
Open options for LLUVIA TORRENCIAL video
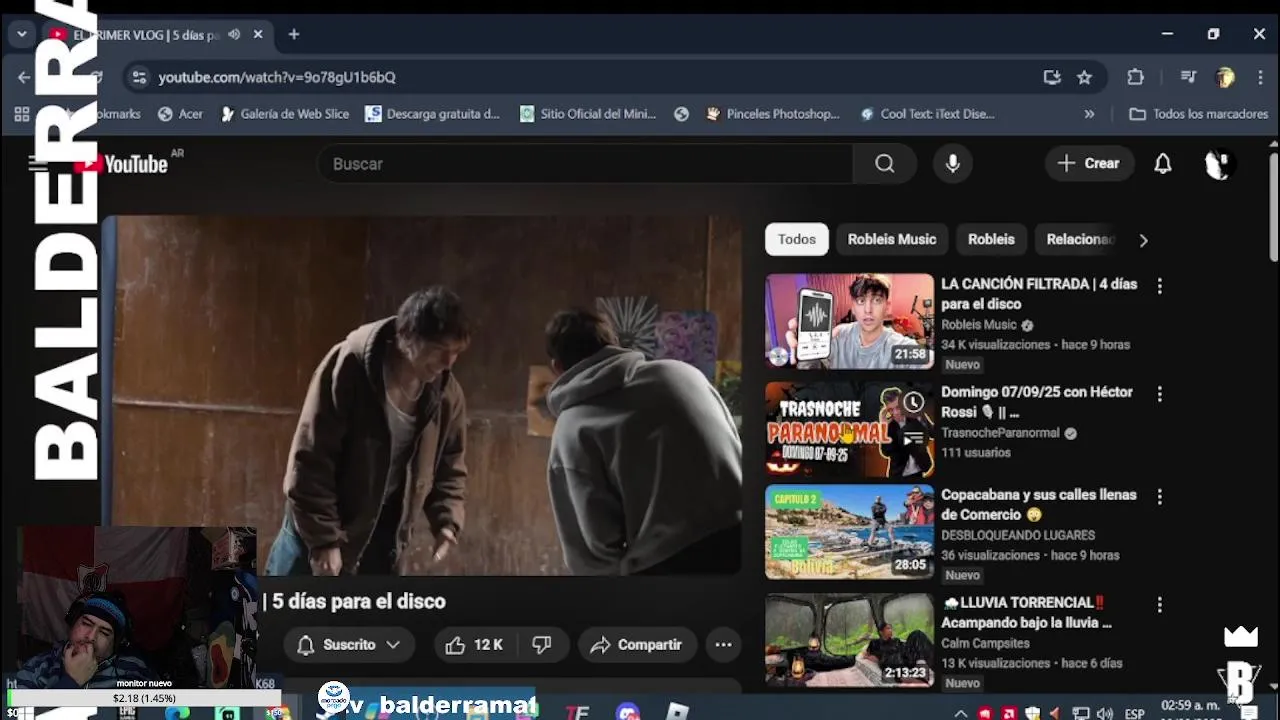(x=1159, y=605)
